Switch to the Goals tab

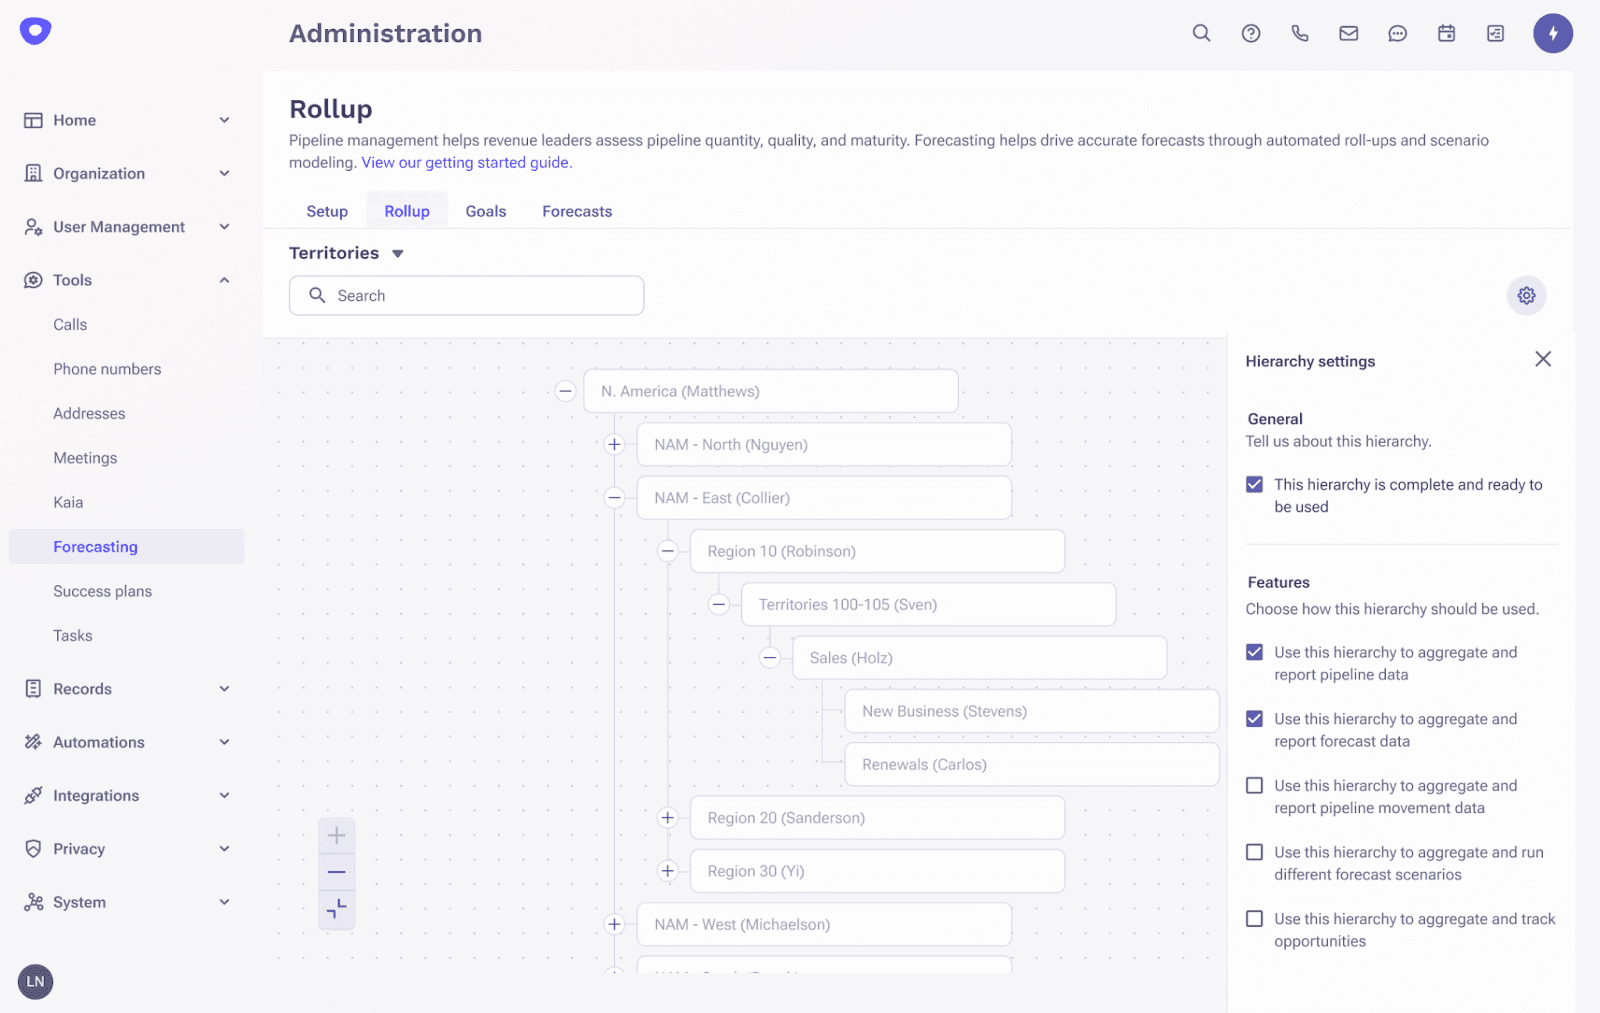pyautogui.click(x=486, y=211)
